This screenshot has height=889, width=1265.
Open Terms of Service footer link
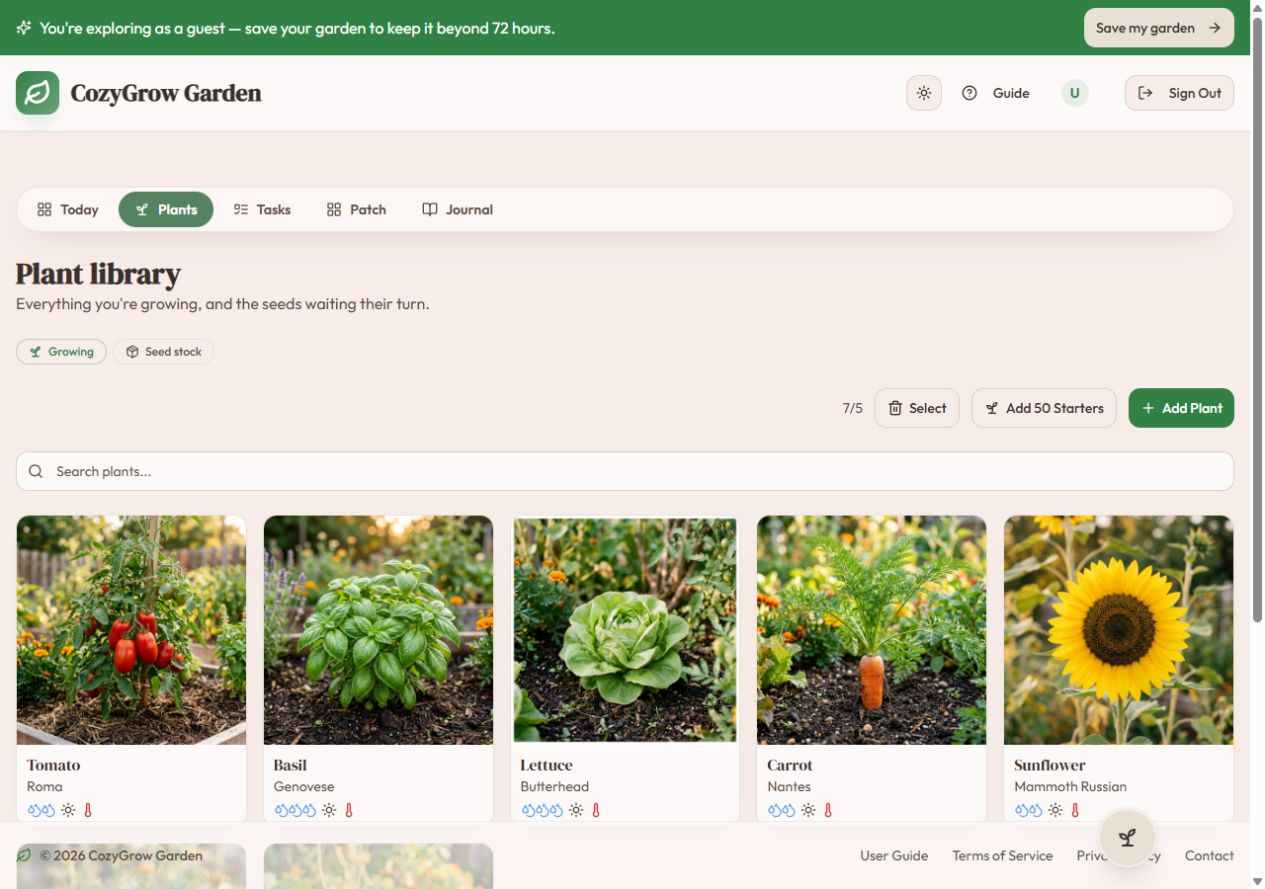coord(1002,856)
